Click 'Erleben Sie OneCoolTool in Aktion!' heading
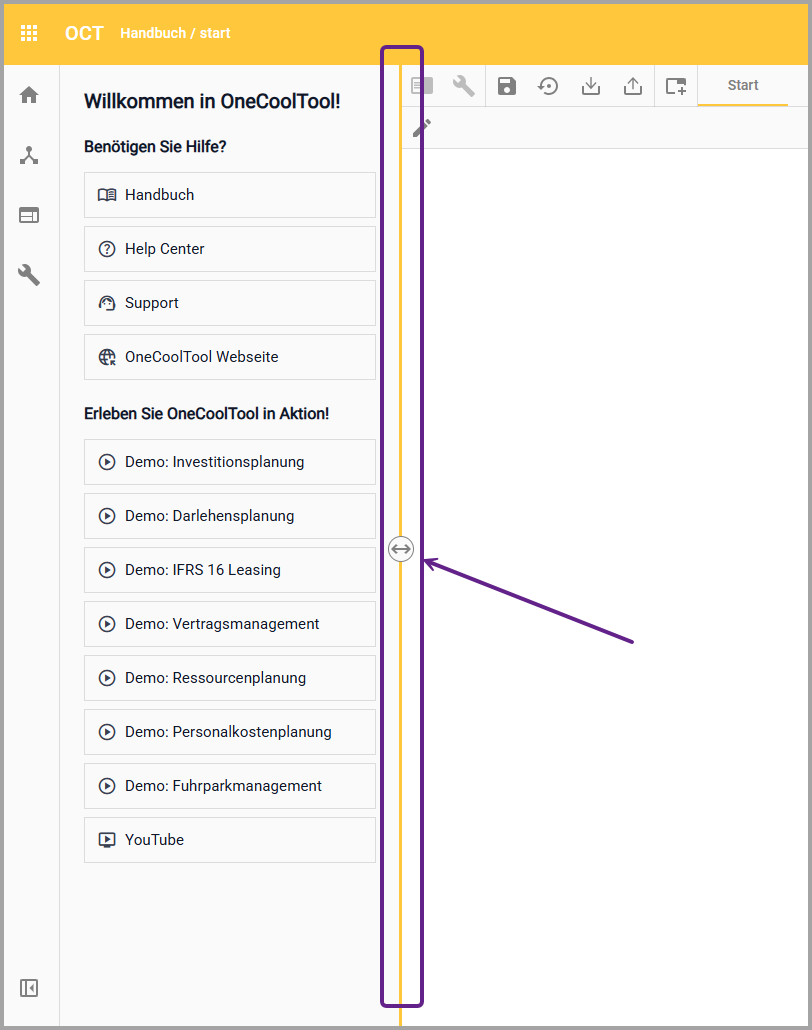 [206, 414]
